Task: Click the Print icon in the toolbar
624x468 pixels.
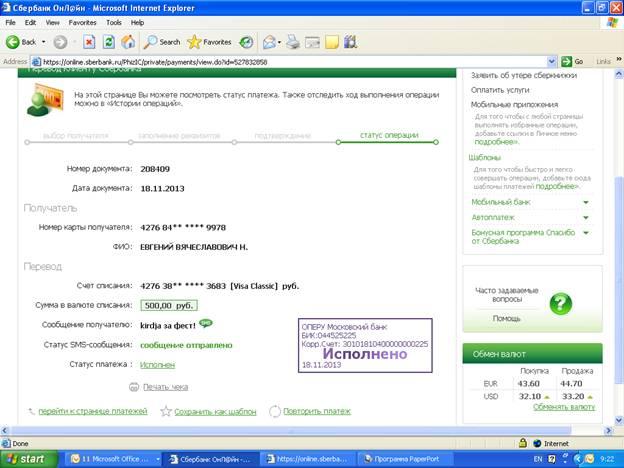Action: pyautogui.click(x=293, y=42)
